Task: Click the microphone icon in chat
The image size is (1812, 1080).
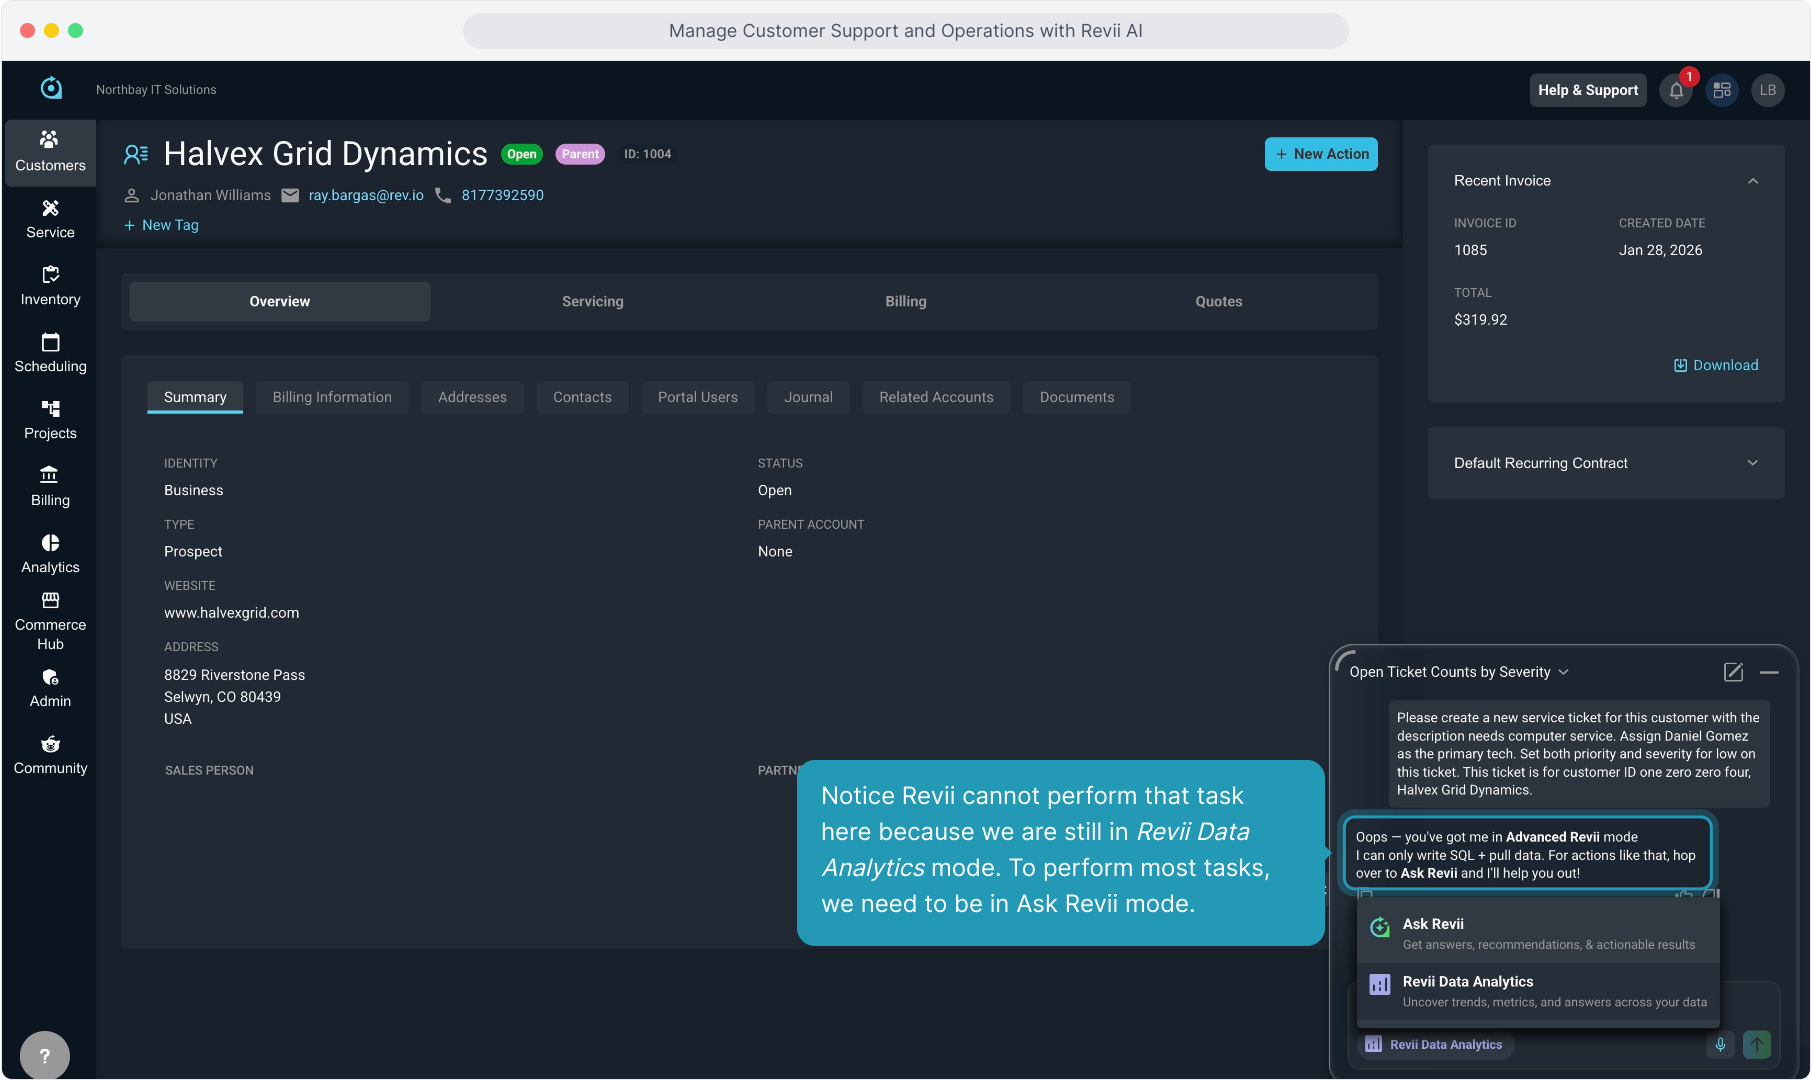Action: [1720, 1045]
